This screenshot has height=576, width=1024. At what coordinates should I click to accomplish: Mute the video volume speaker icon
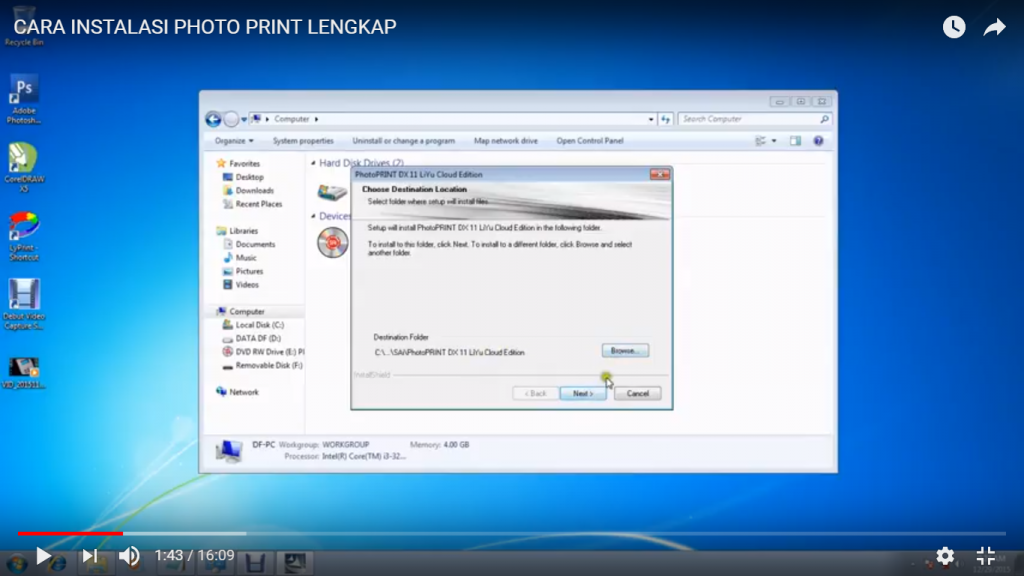click(x=129, y=556)
